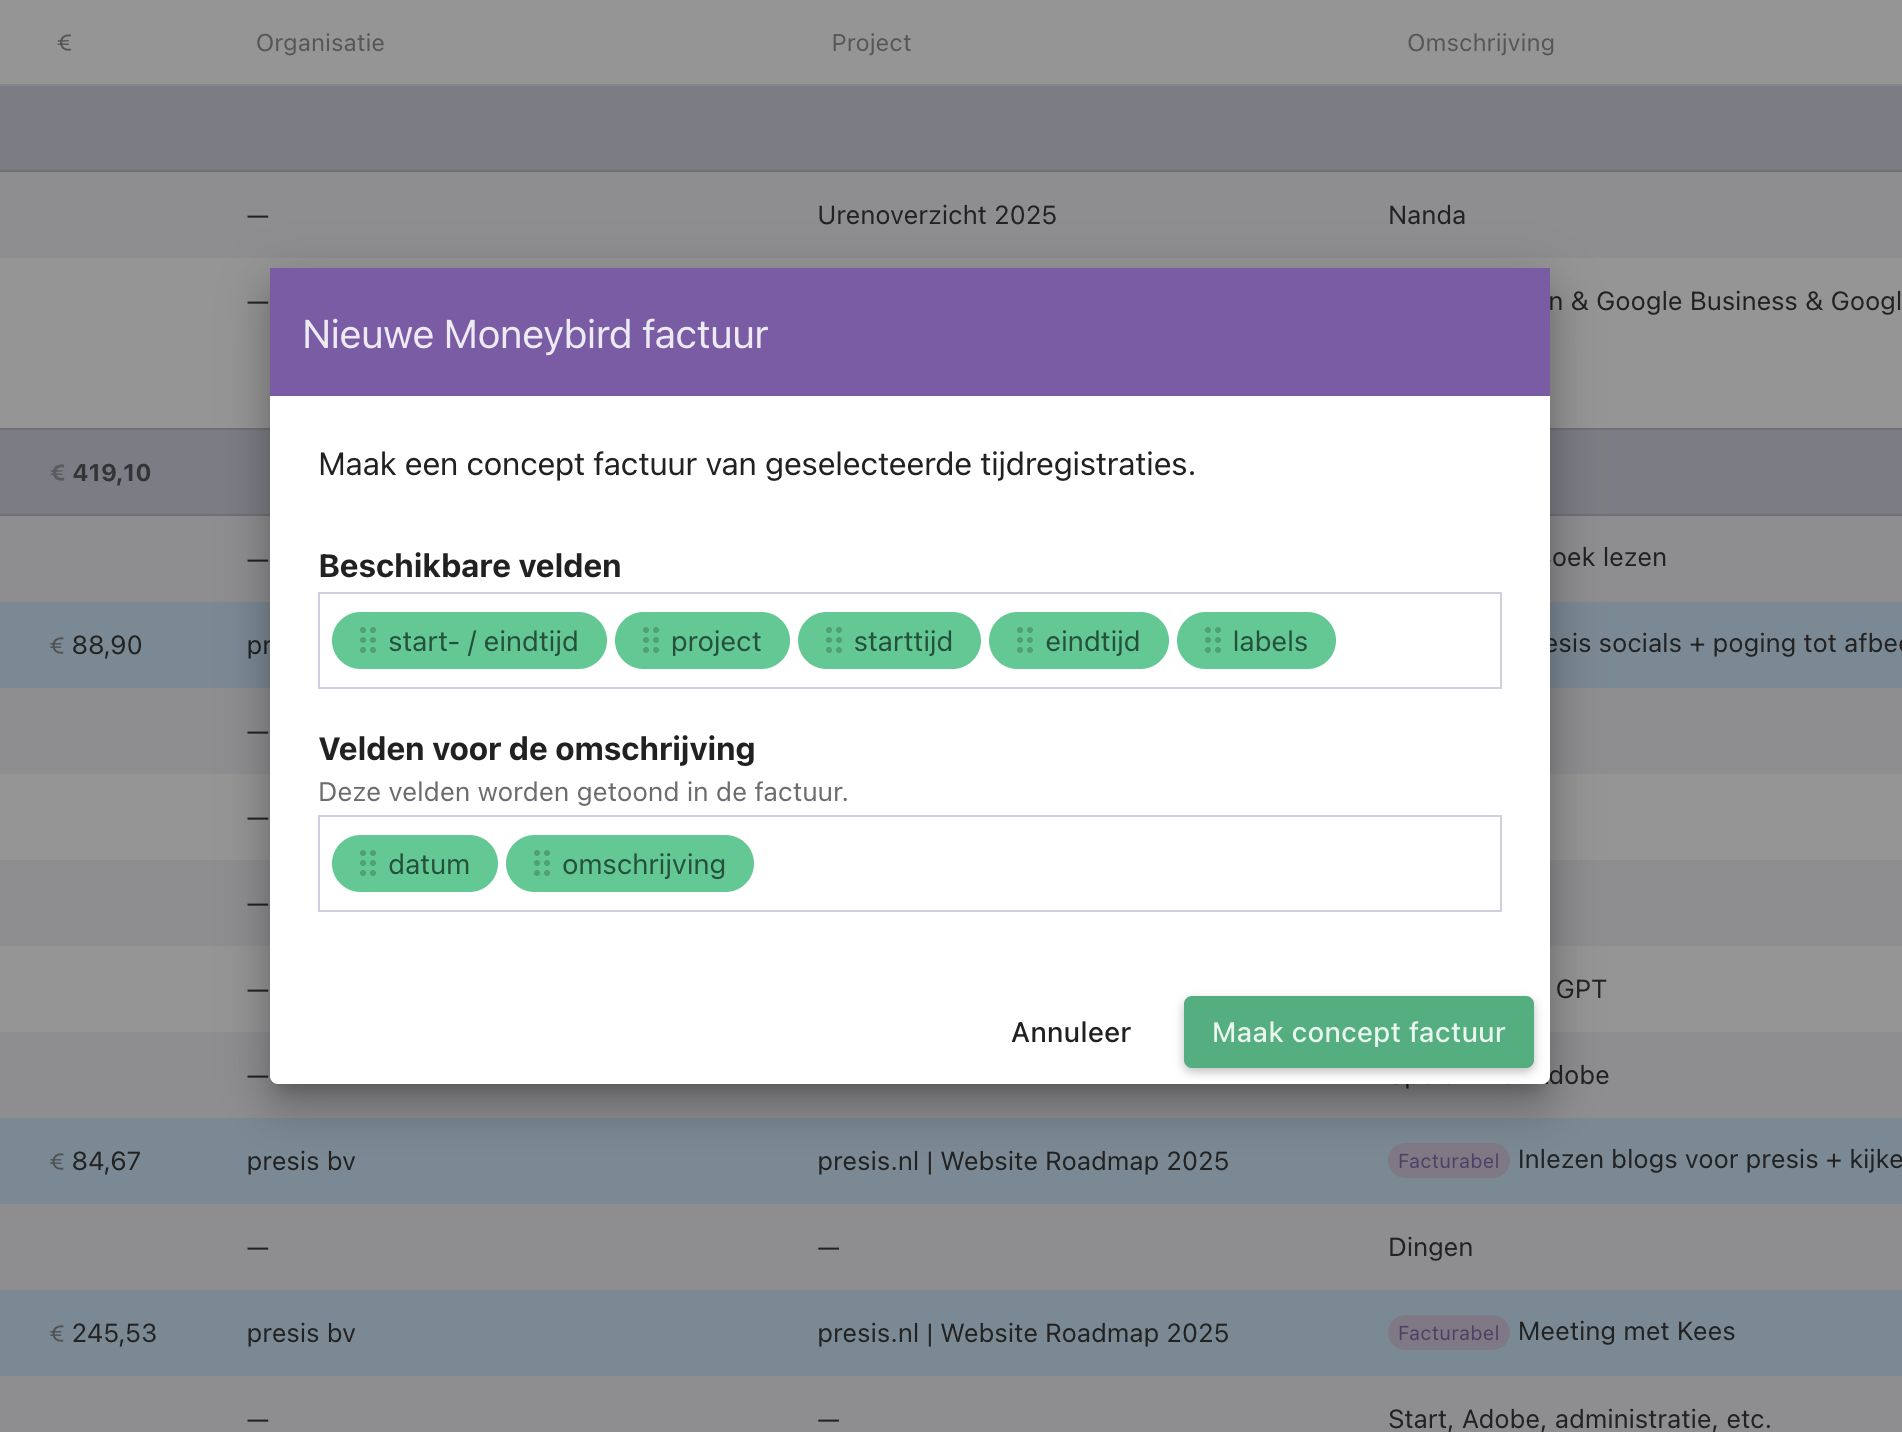Open the Omschrijving column header
The image size is (1902, 1432).
click(1479, 42)
